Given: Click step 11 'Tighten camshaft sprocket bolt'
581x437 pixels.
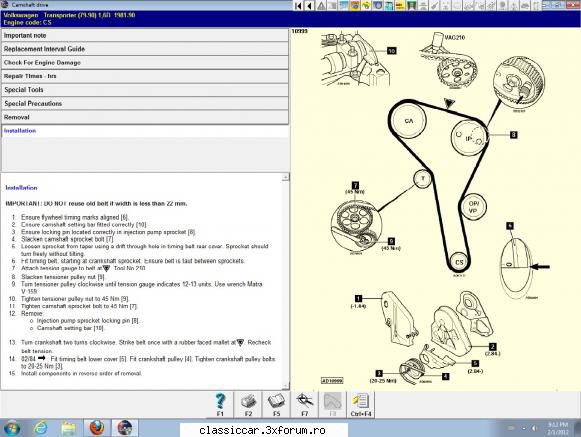Looking at the screenshot, I should (79, 306).
